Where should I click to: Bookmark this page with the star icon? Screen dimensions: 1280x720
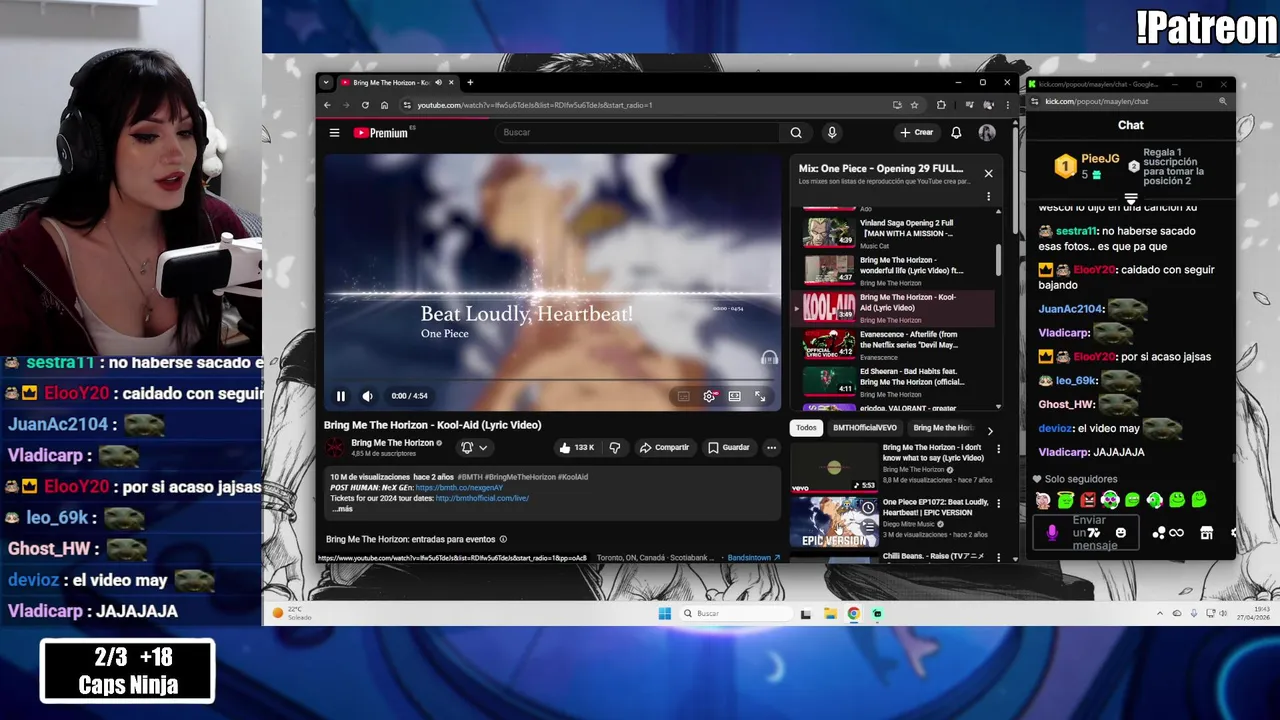pos(914,105)
